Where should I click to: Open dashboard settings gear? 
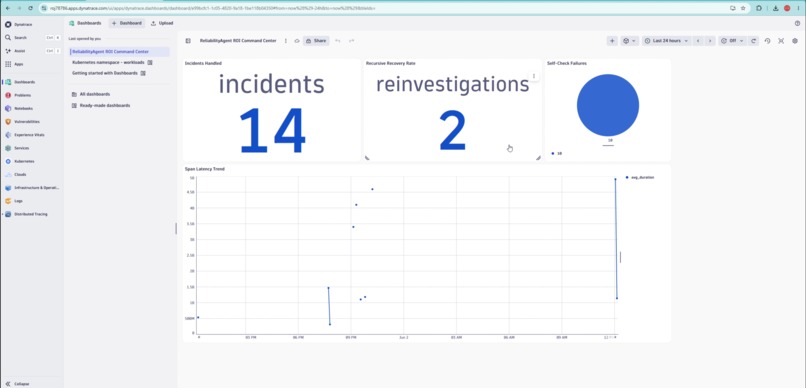[795, 41]
